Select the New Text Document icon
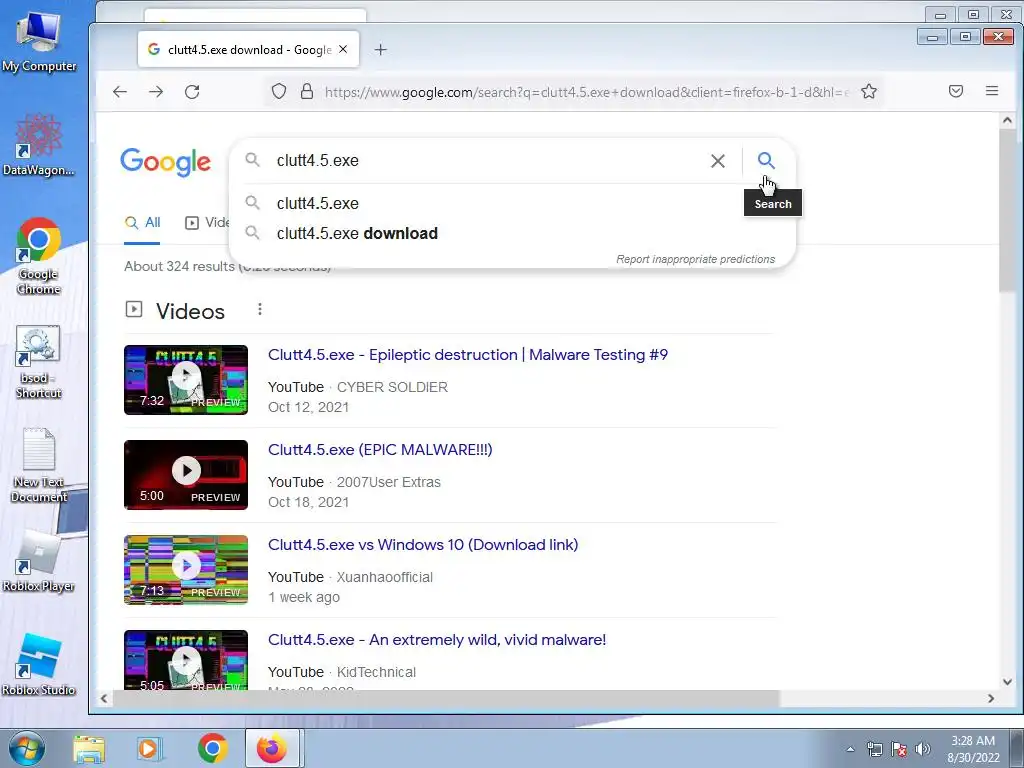The width and height of the screenshot is (1024, 768). pos(39,465)
